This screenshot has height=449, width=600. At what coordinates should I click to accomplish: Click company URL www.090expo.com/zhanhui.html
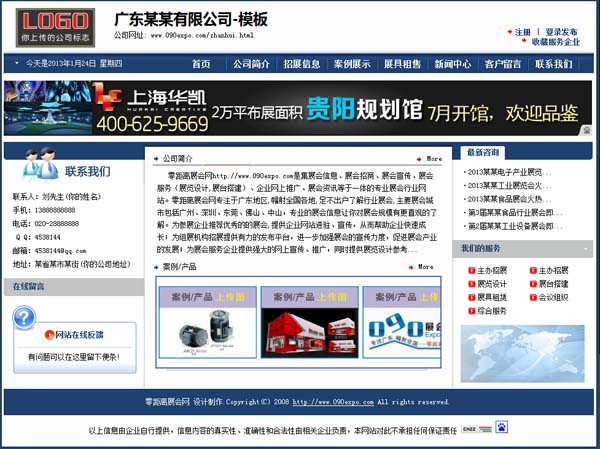tap(202, 36)
